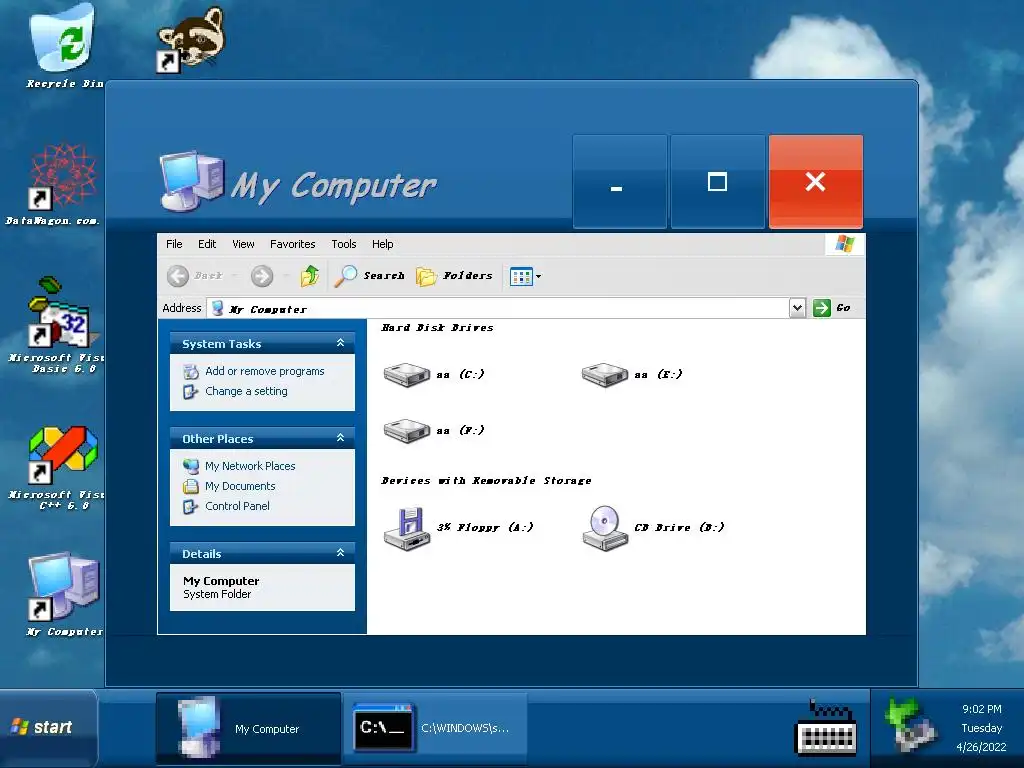Image resolution: width=1024 pixels, height=768 pixels.
Task: Open the Help menu
Action: coord(383,244)
